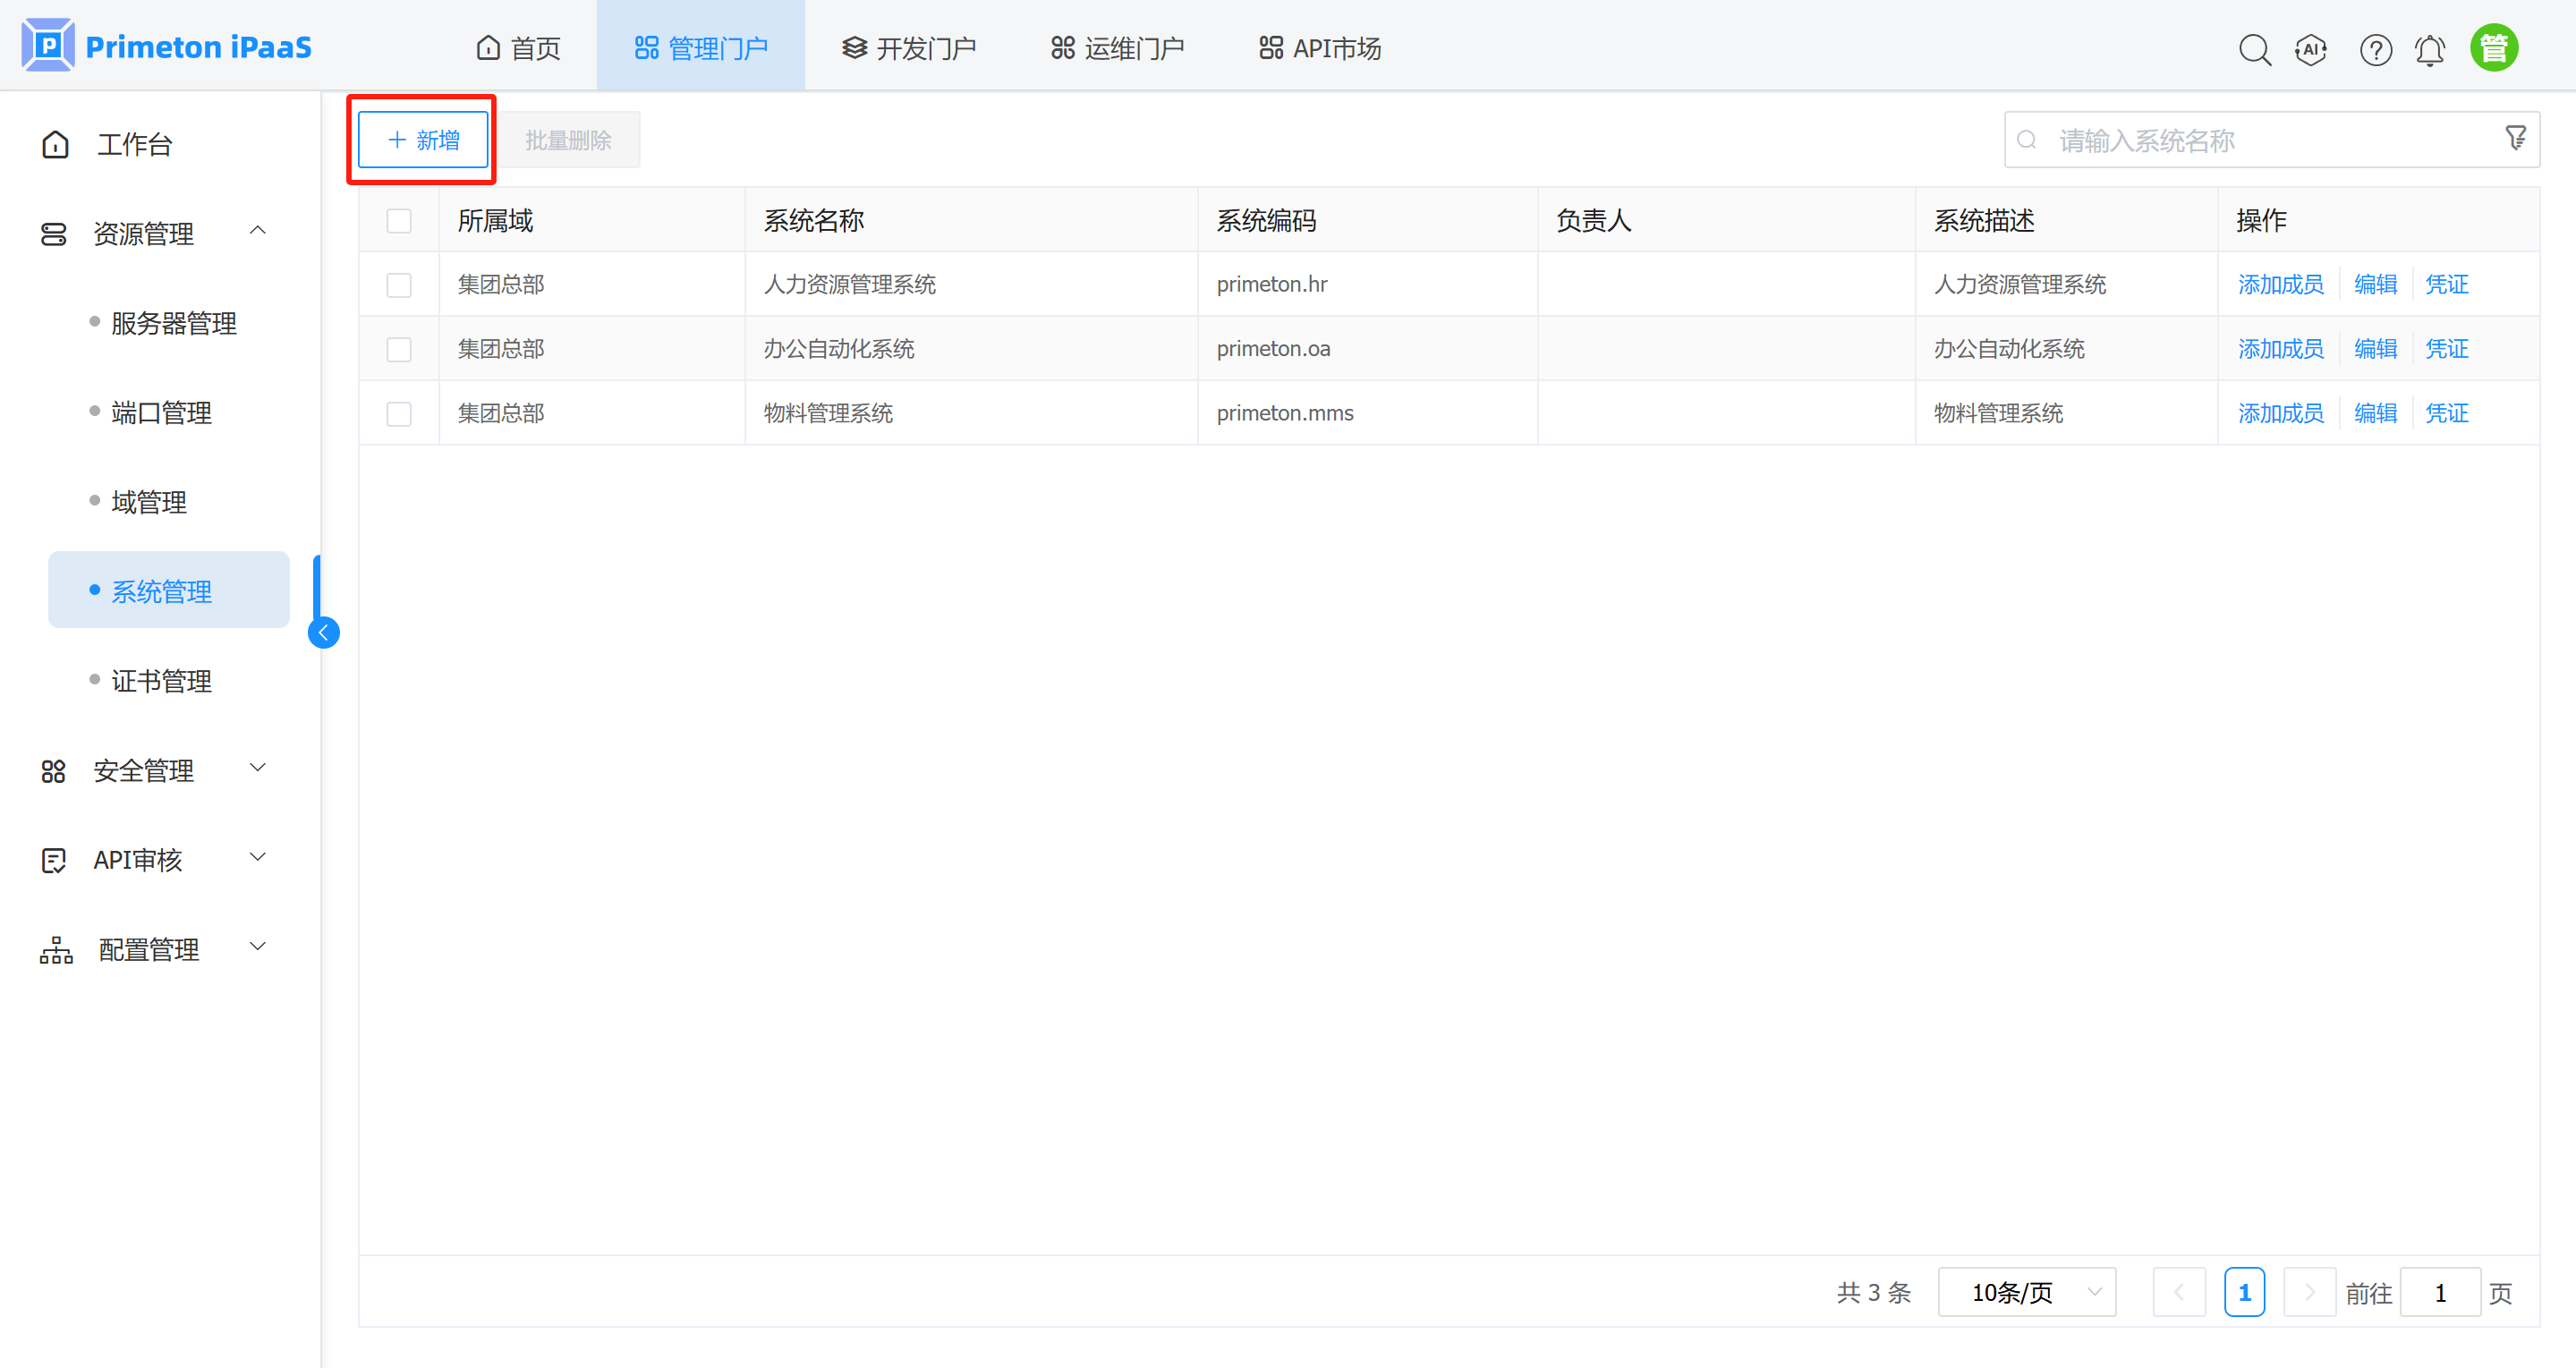
Task: Open the search icon in top bar
Action: [x=2255, y=48]
